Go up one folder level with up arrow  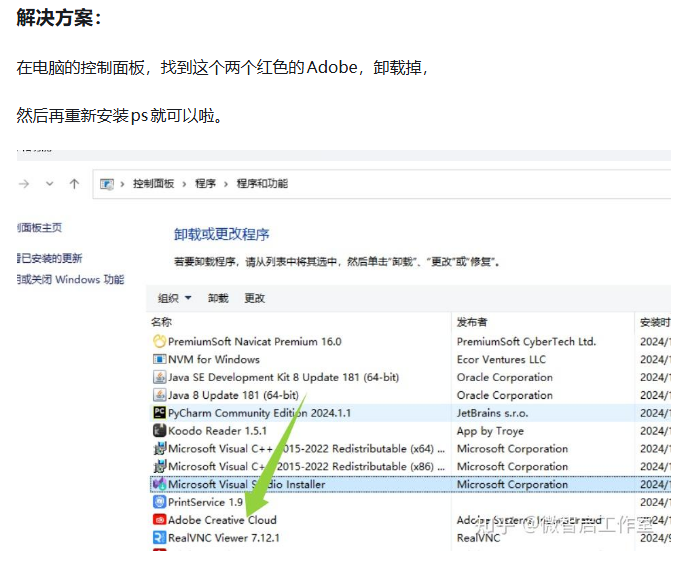tap(74, 184)
